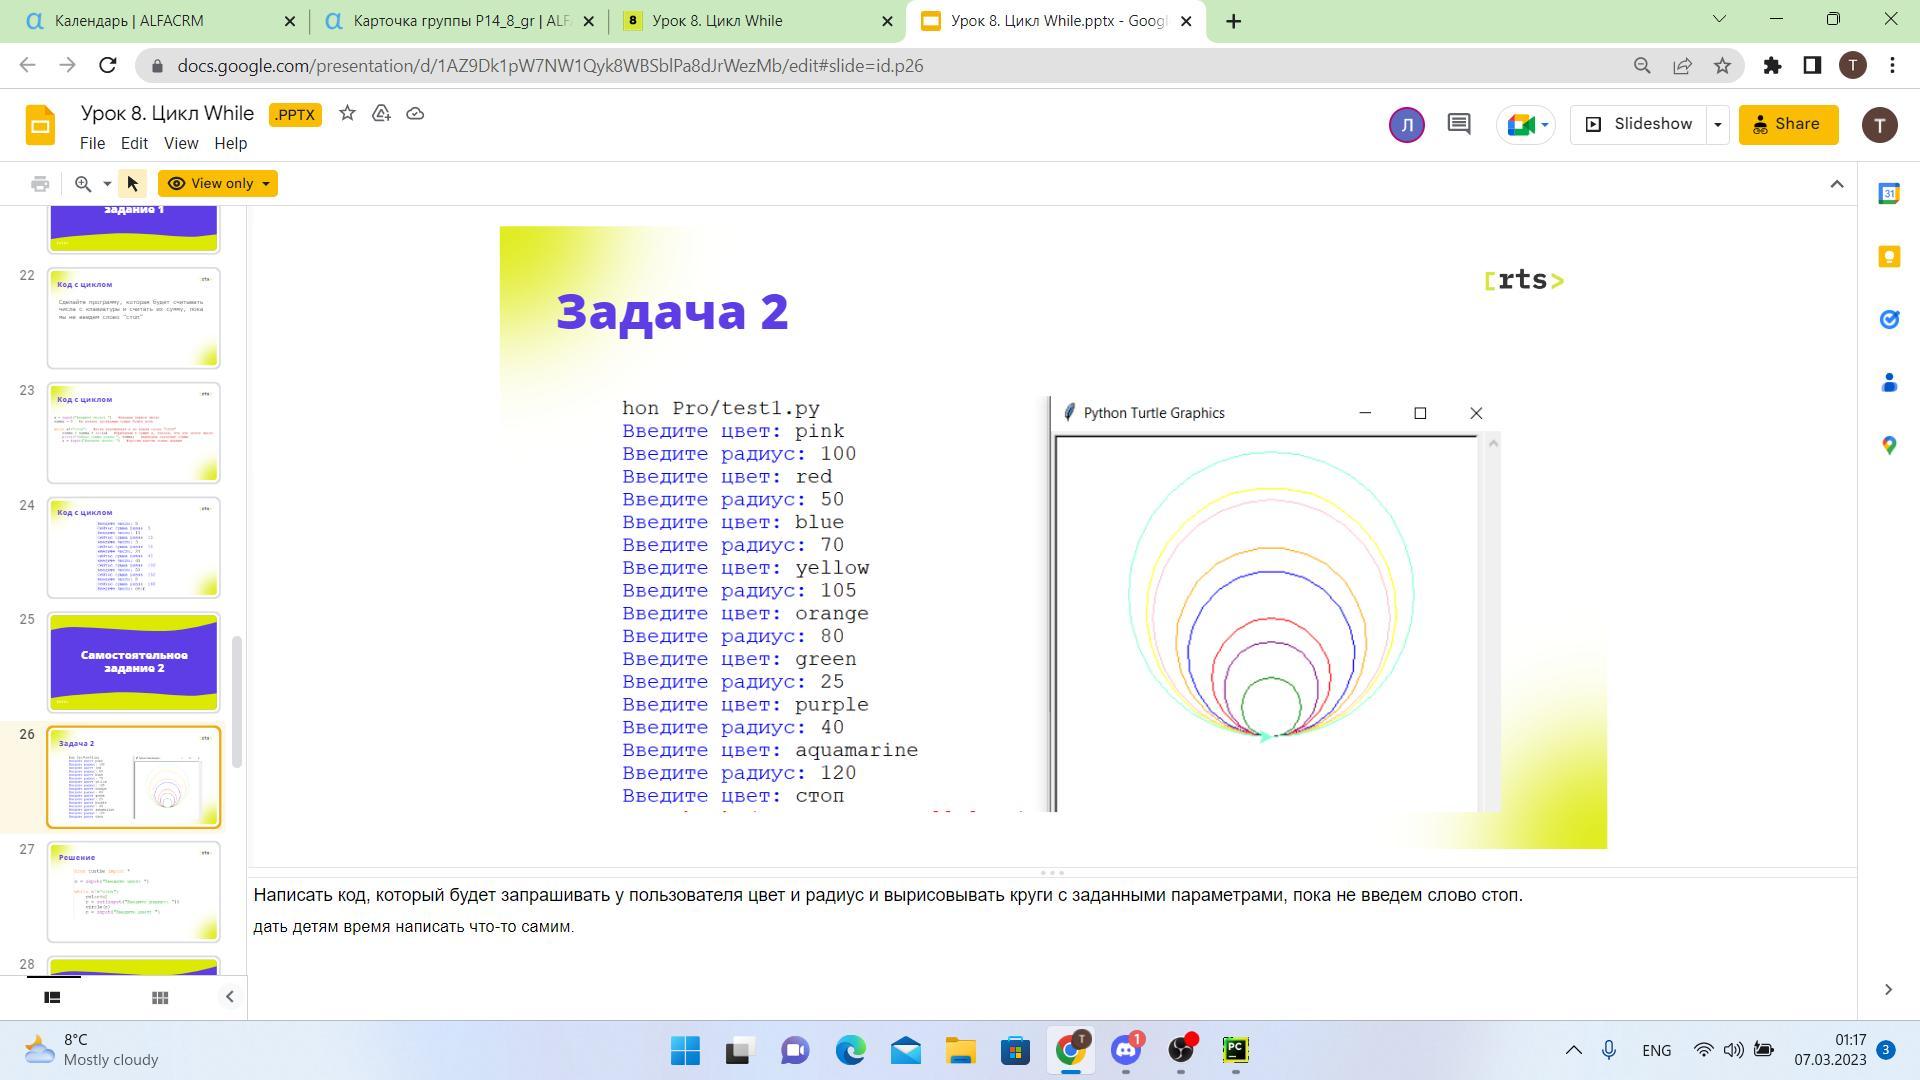Click the filmstrip vertical scrollbar
Screen dimensions: 1920x1080
(x=237, y=702)
